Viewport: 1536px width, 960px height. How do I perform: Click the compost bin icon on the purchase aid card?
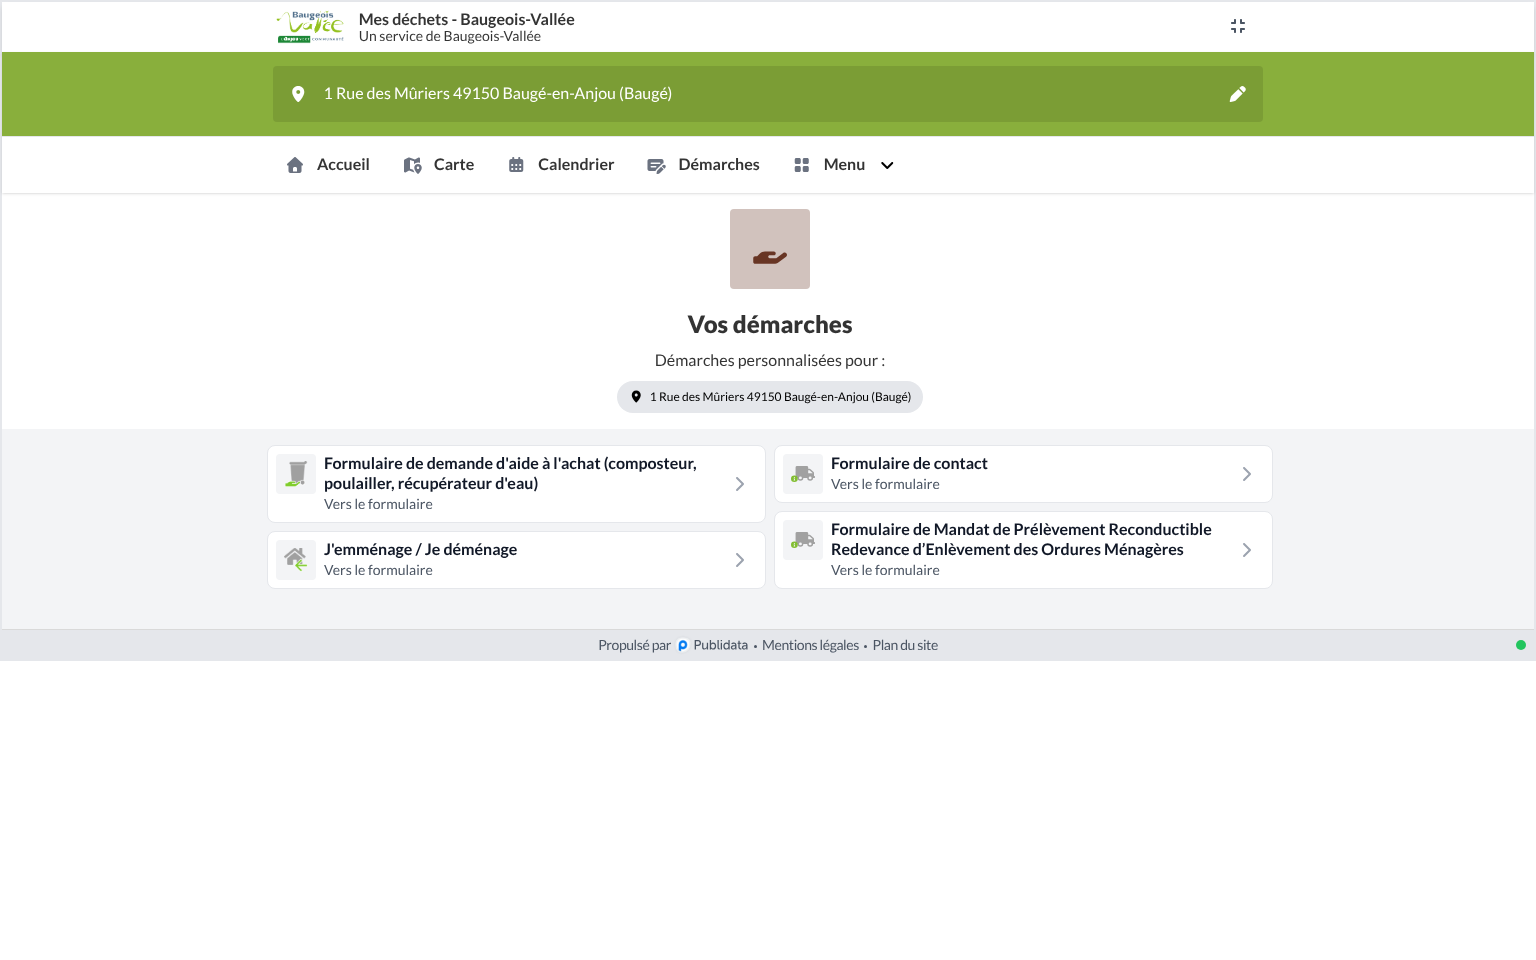click(296, 474)
